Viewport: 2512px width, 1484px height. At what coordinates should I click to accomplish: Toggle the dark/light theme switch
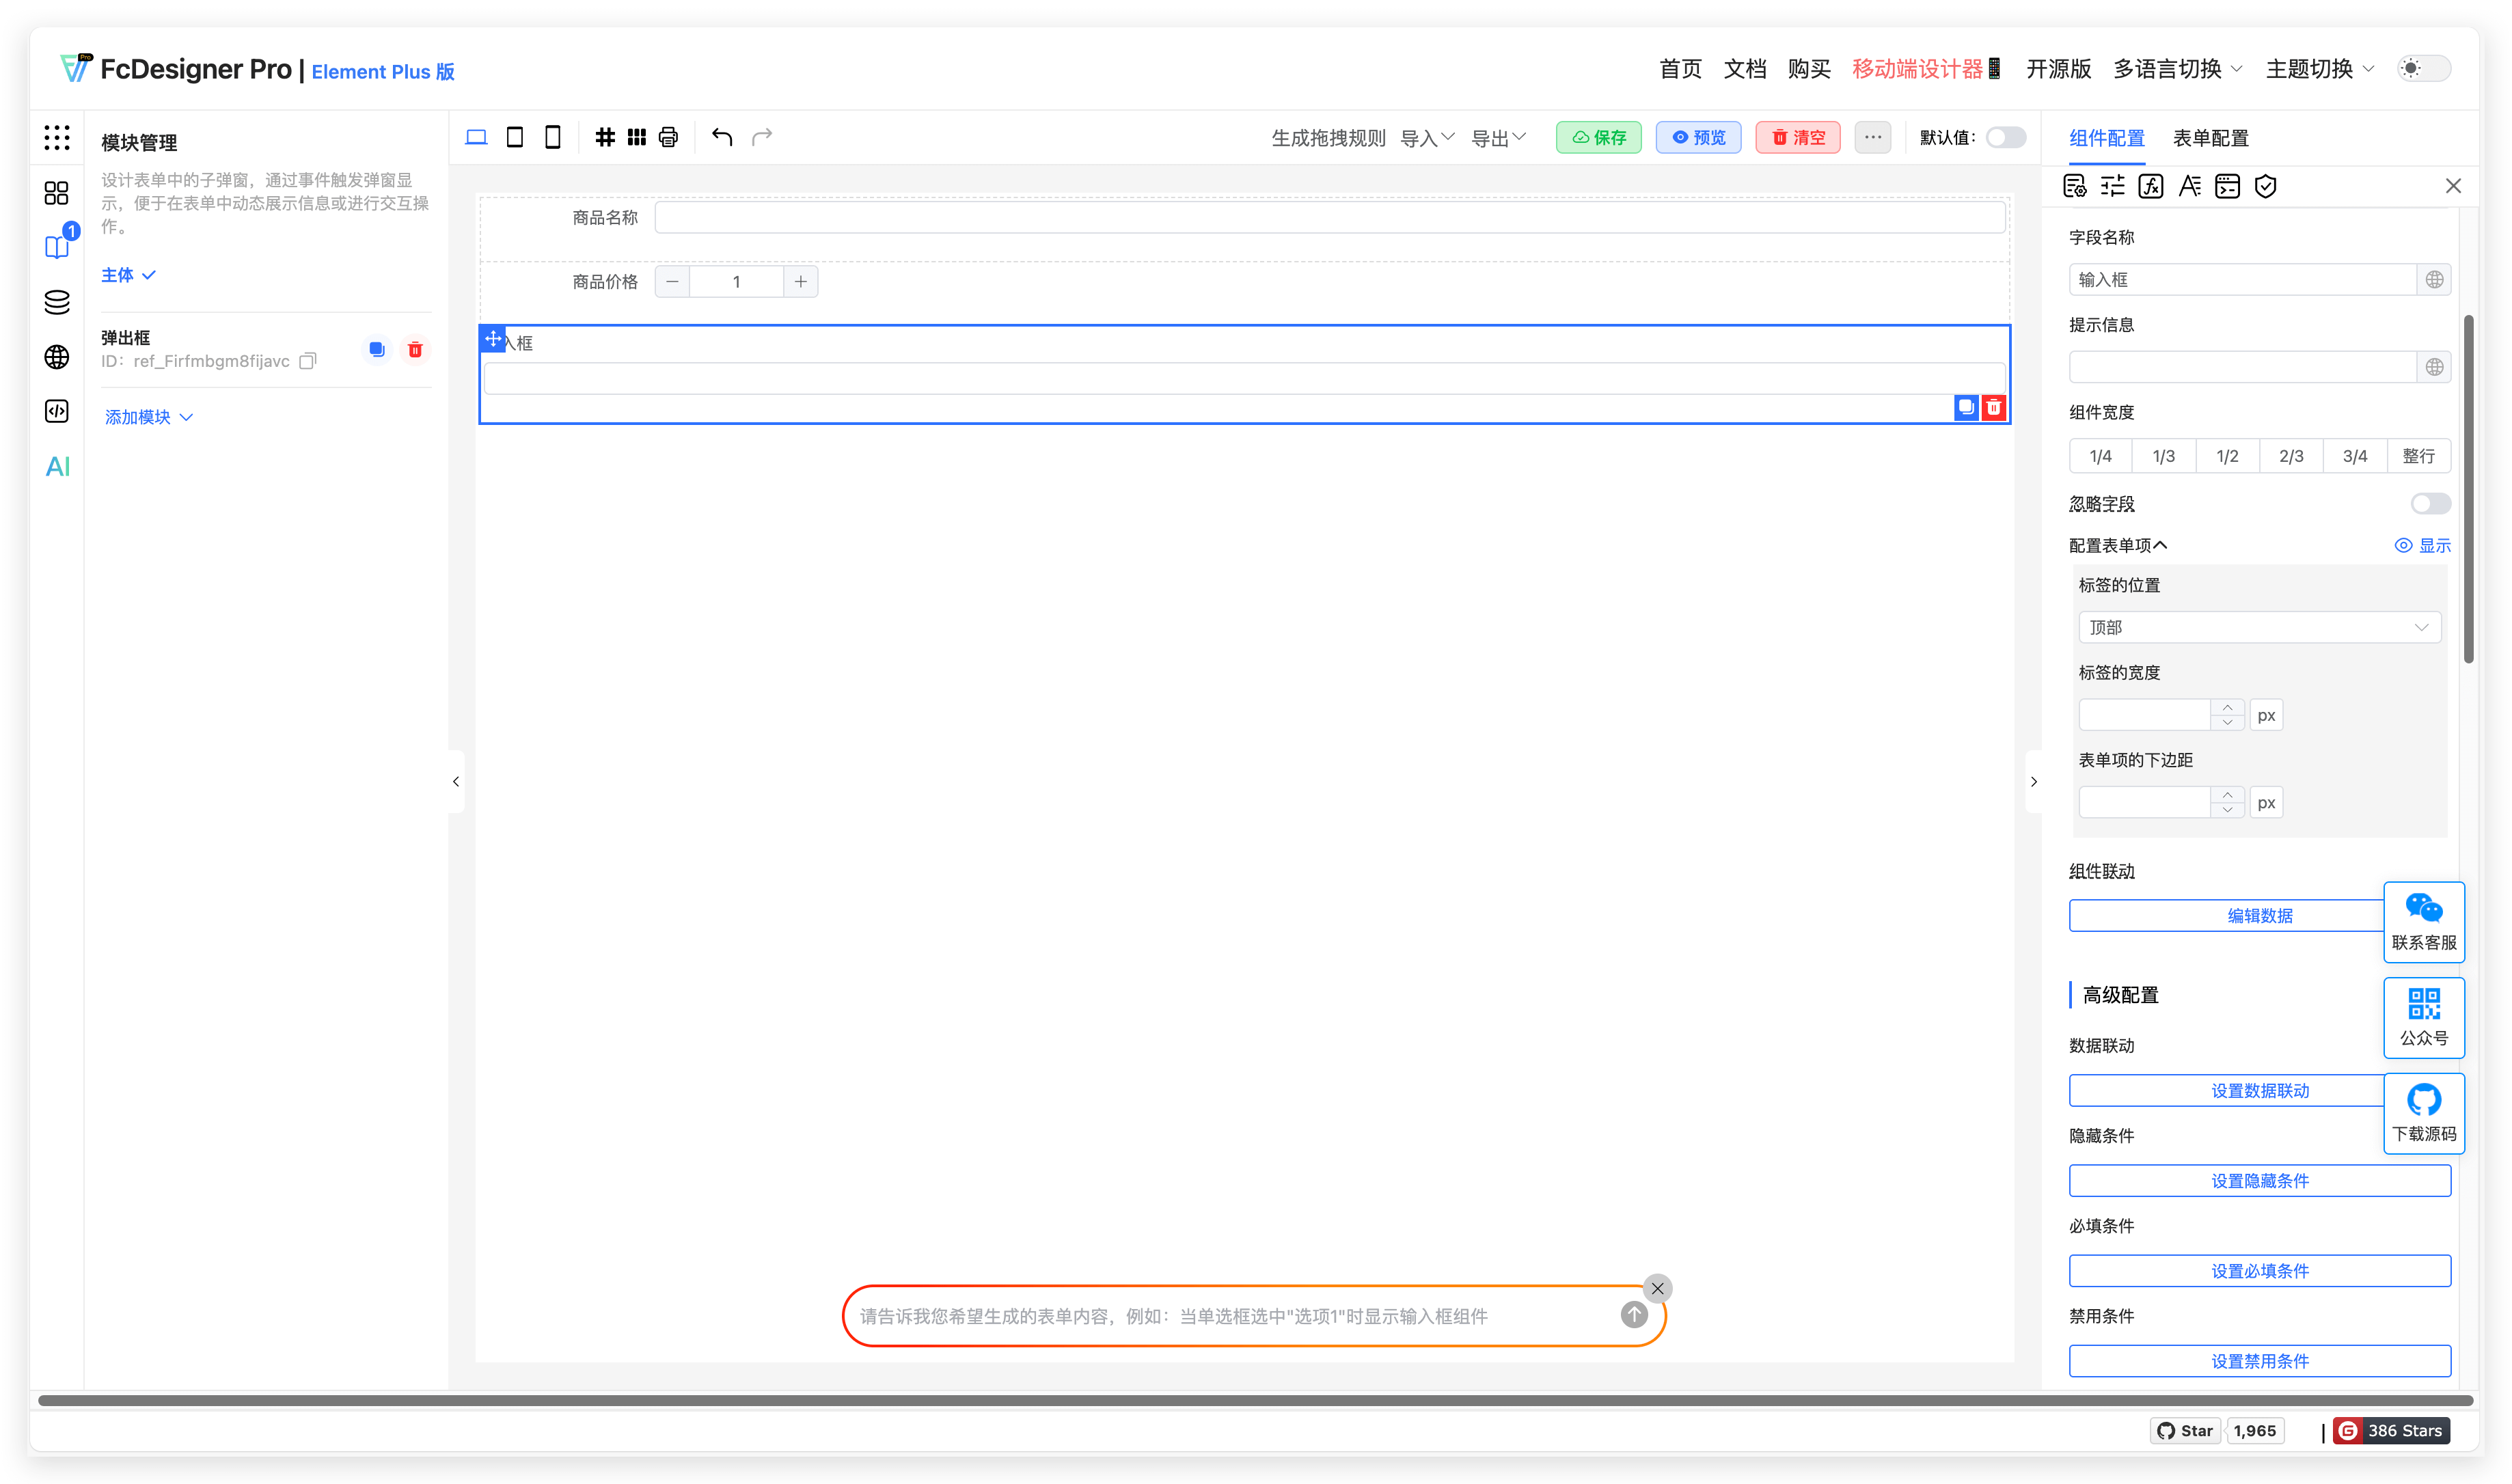tap(2423, 68)
